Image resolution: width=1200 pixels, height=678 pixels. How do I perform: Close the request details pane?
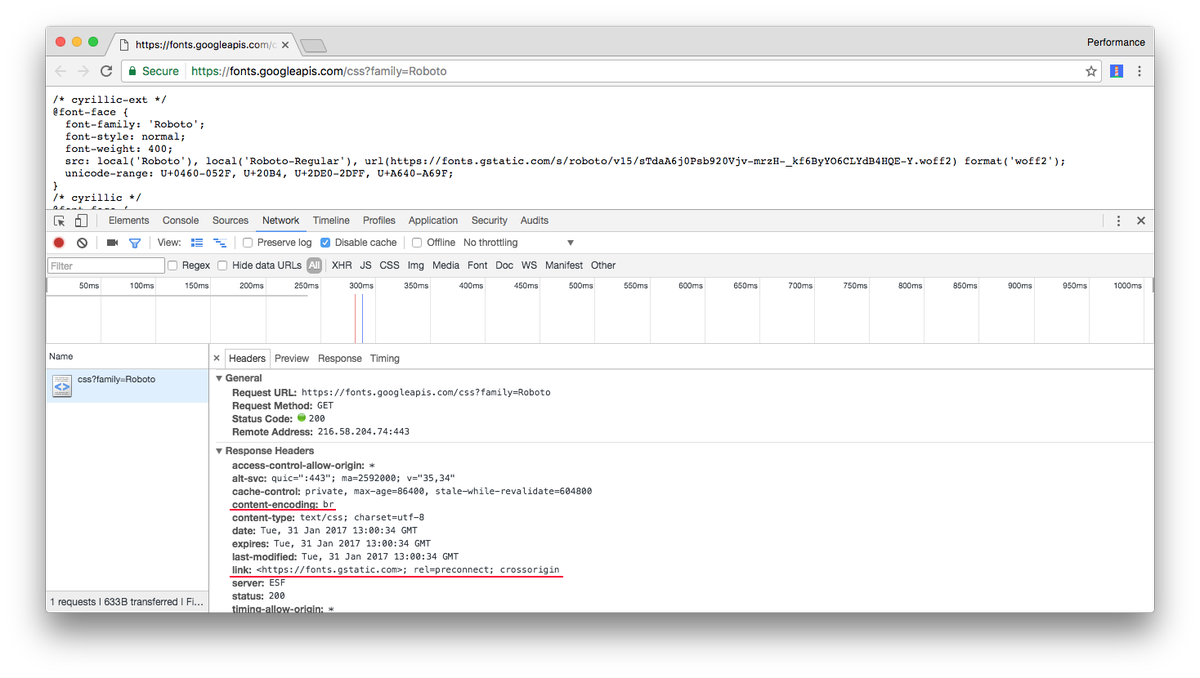pyautogui.click(x=216, y=358)
